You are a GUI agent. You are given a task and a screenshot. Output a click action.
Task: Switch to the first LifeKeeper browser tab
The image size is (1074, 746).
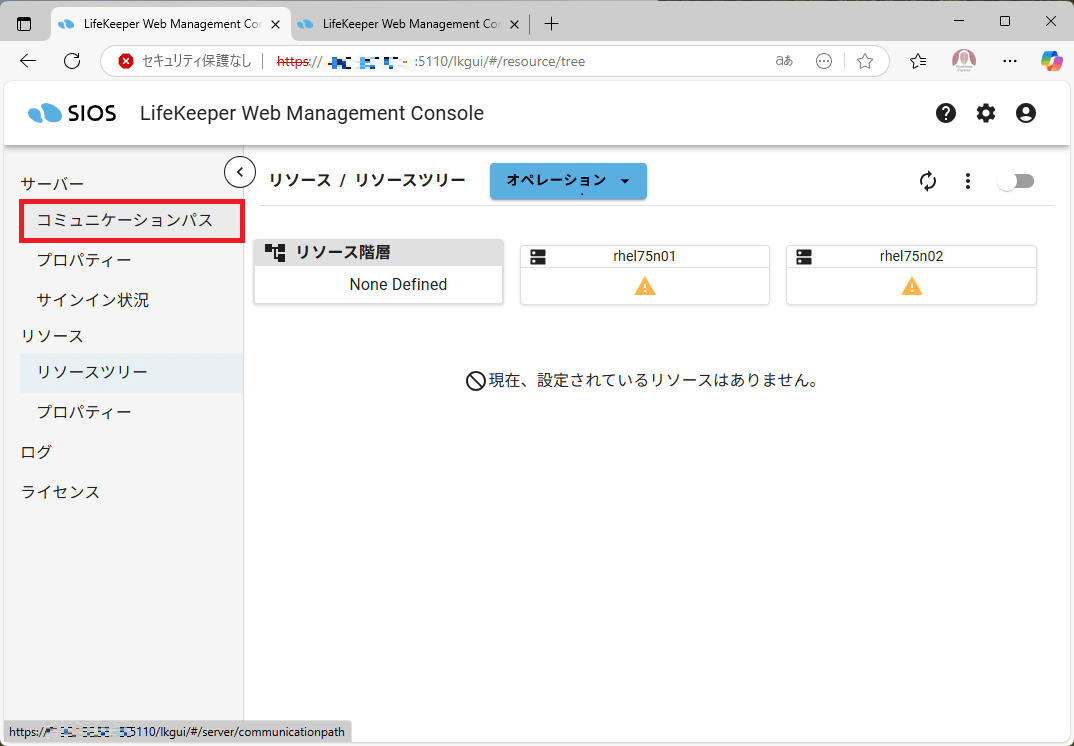[171, 24]
